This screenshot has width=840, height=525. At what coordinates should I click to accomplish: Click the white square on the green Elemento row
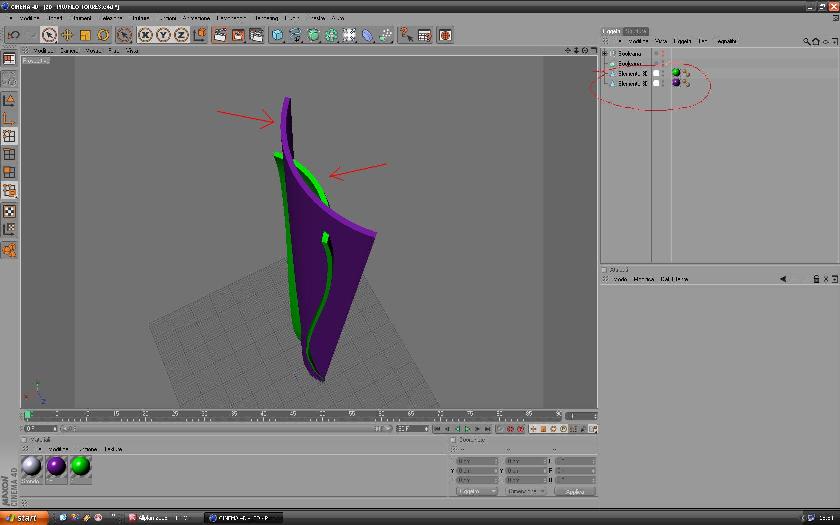pos(656,73)
